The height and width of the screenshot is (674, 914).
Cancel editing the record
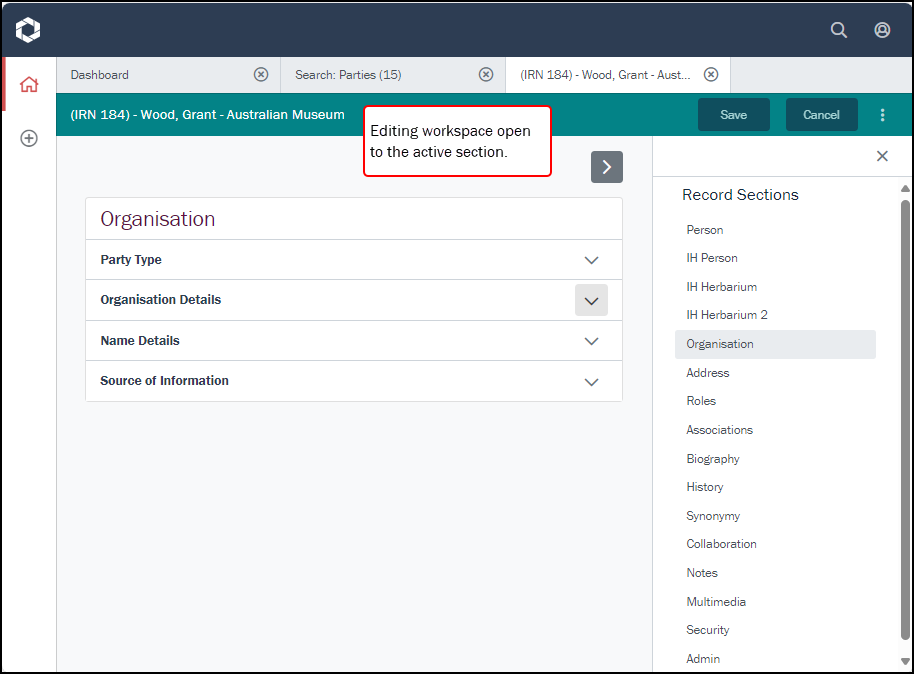[x=821, y=115]
